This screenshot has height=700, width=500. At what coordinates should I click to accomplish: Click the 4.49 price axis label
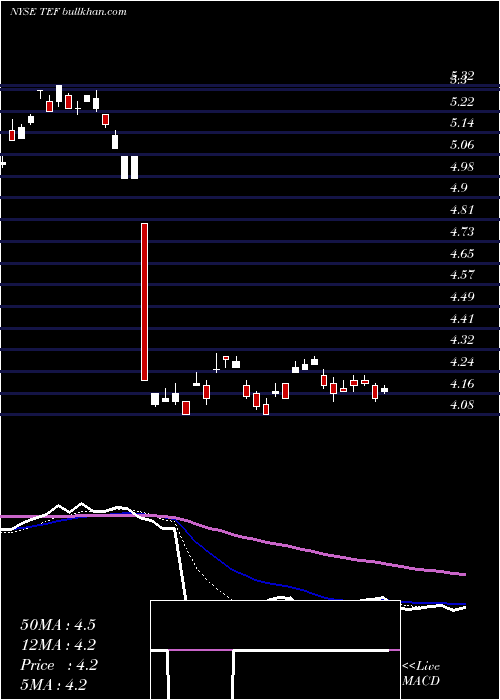point(462,297)
